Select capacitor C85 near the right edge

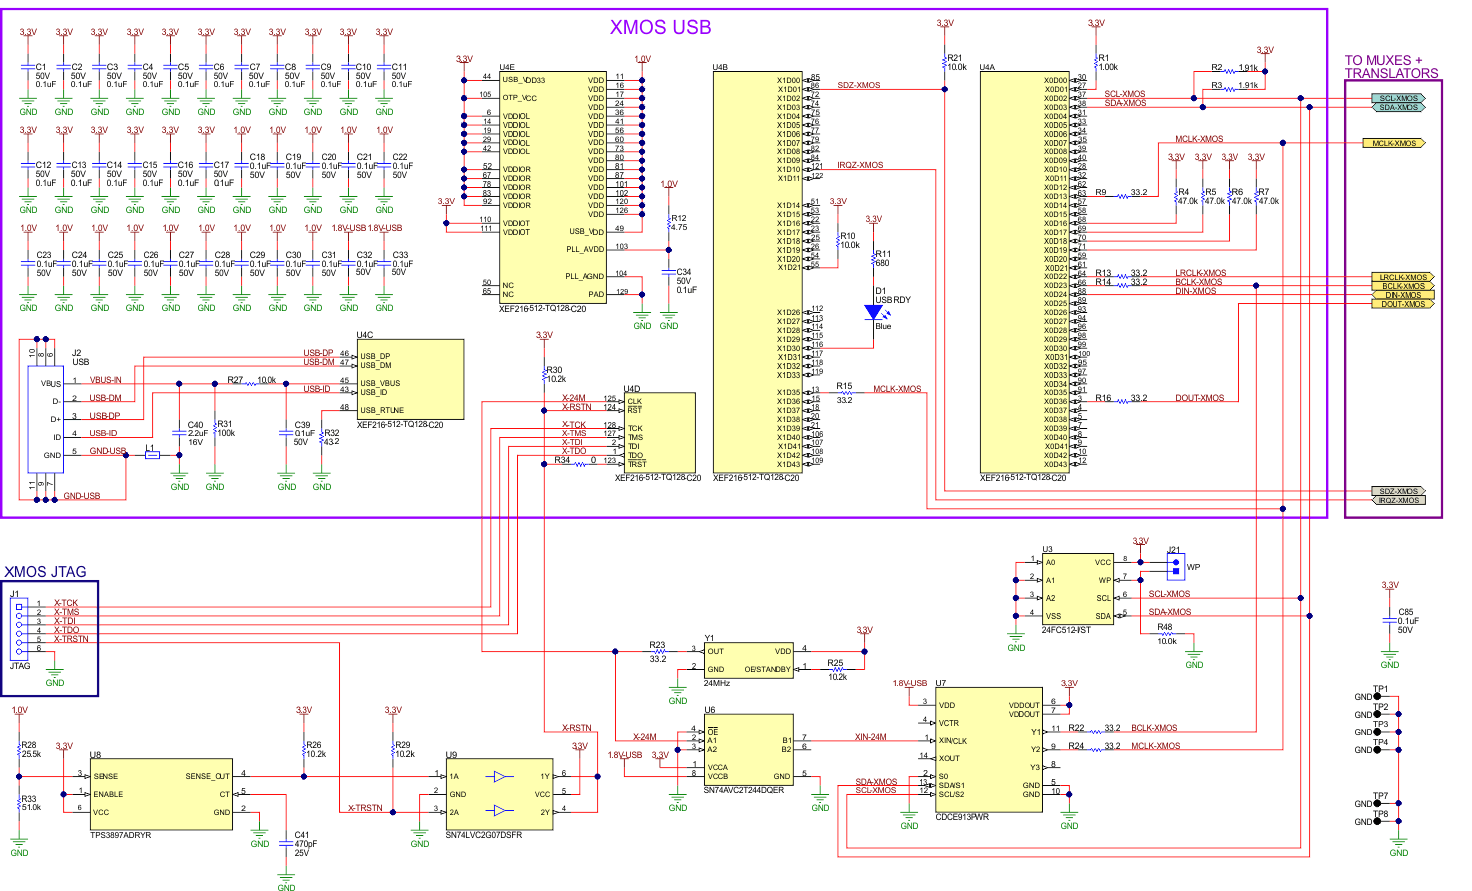pyautogui.click(x=1390, y=621)
